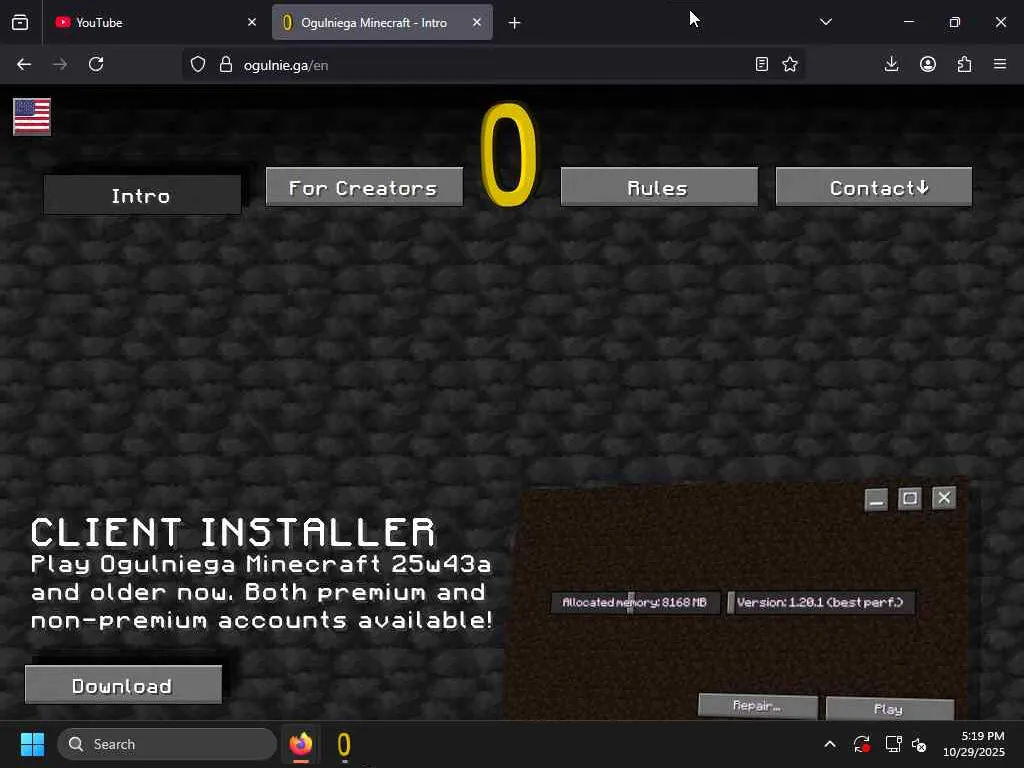Open the Extensions puzzle icon
The image size is (1024, 768).
click(965, 64)
